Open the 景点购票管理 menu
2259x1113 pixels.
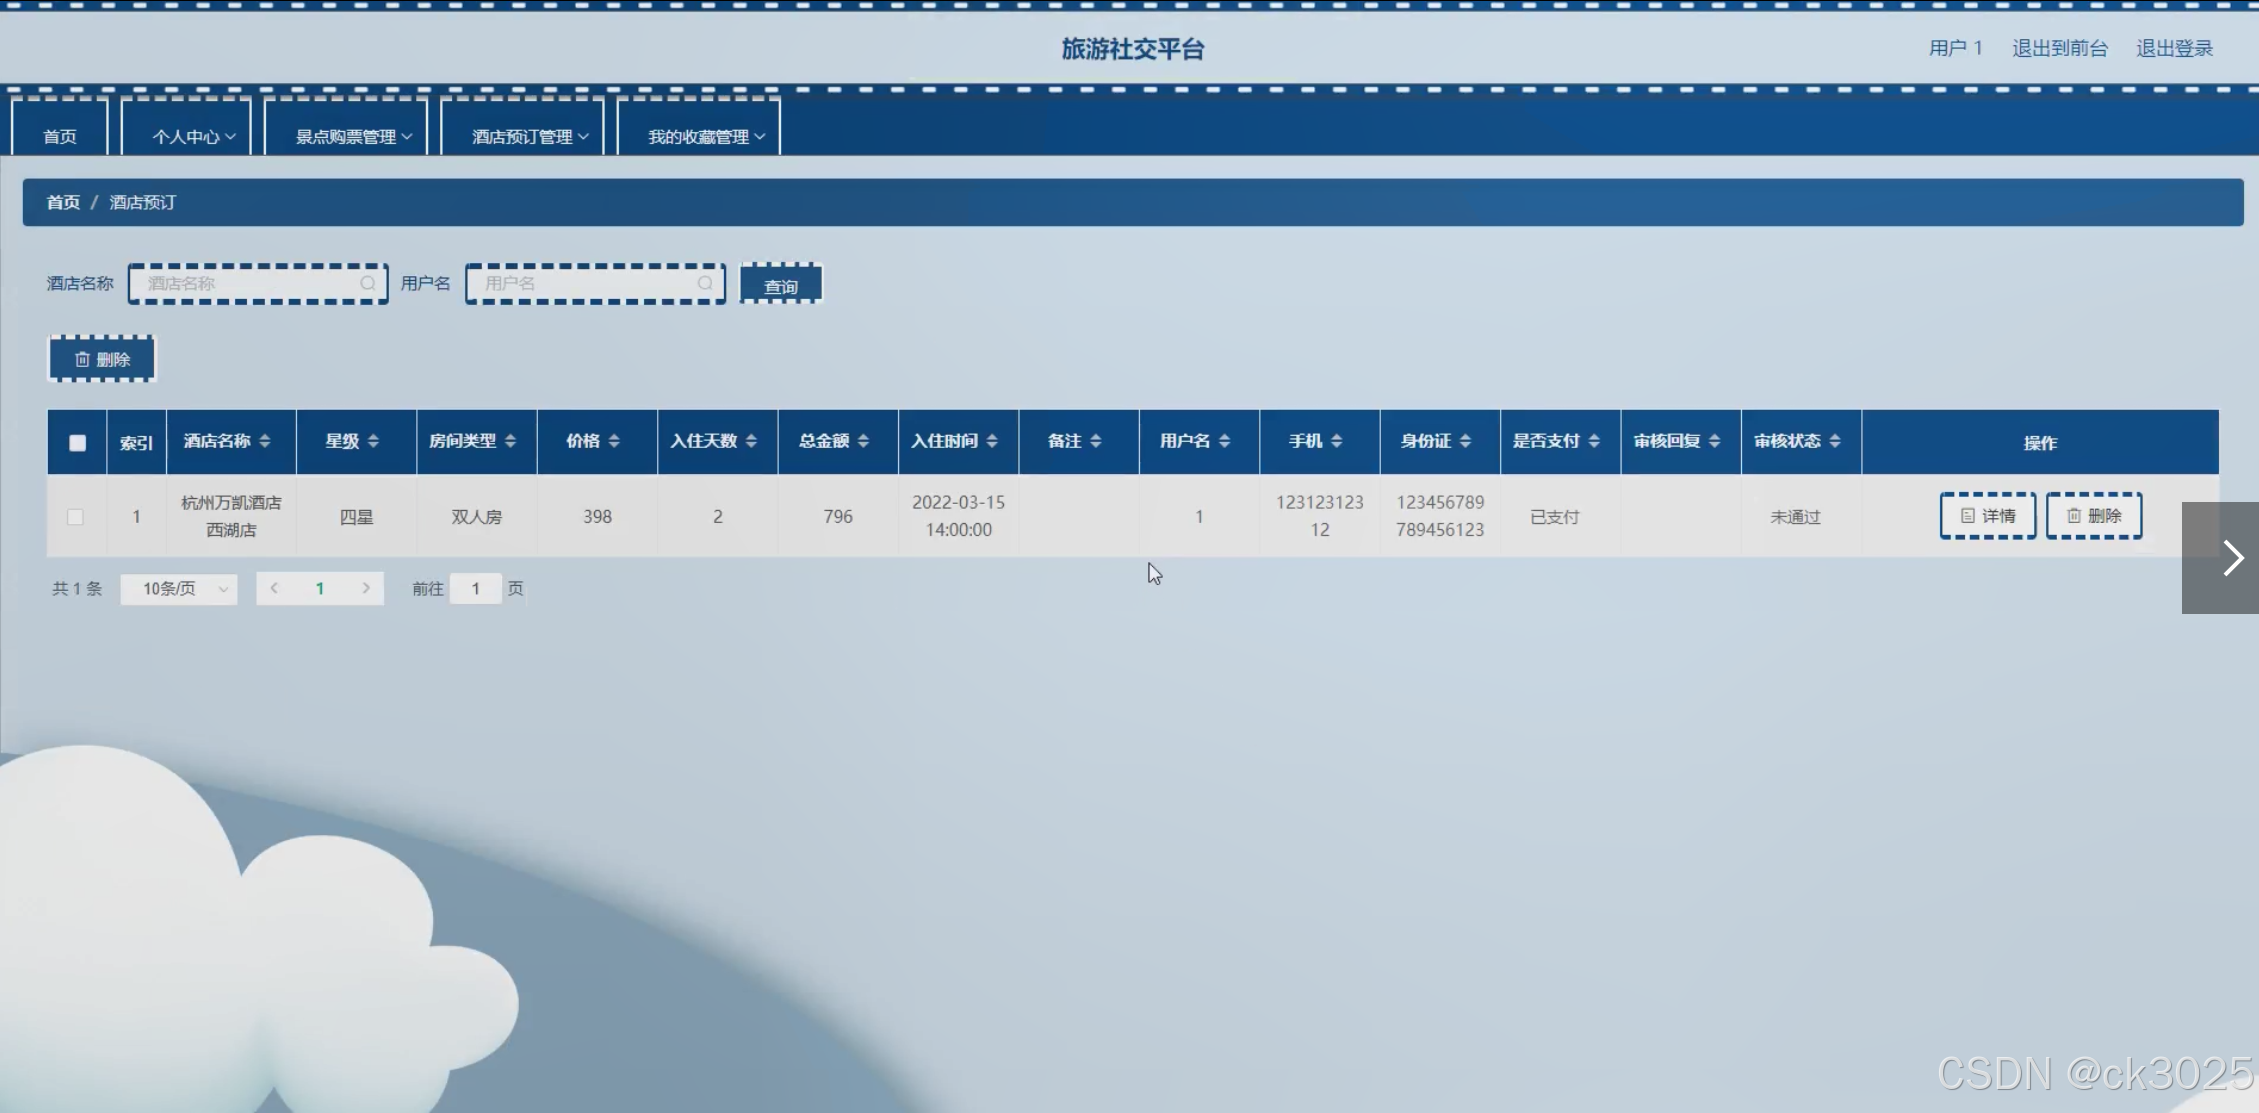pyautogui.click(x=352, y=137)
